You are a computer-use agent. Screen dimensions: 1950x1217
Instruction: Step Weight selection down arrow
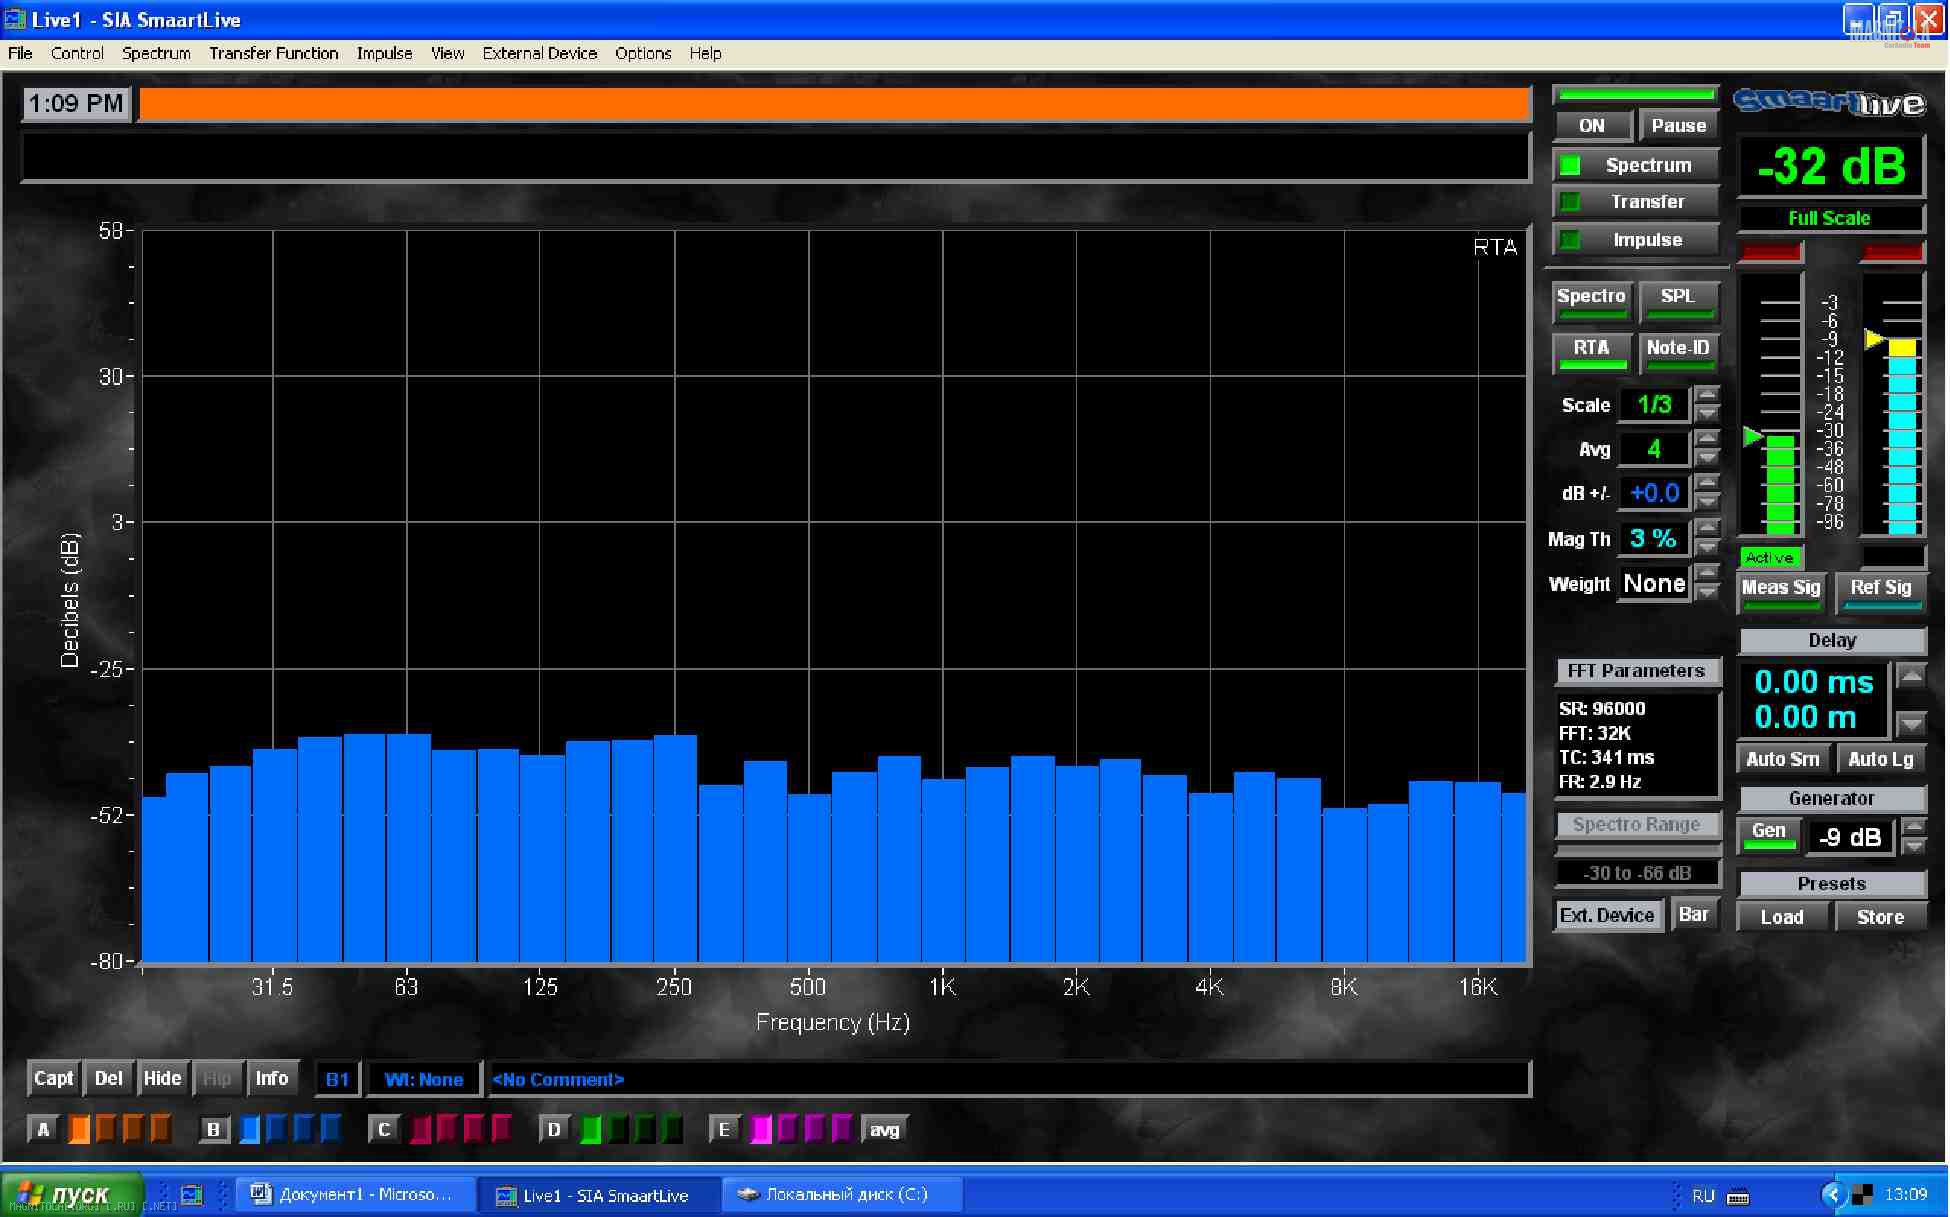click(x=1708, y=592)
